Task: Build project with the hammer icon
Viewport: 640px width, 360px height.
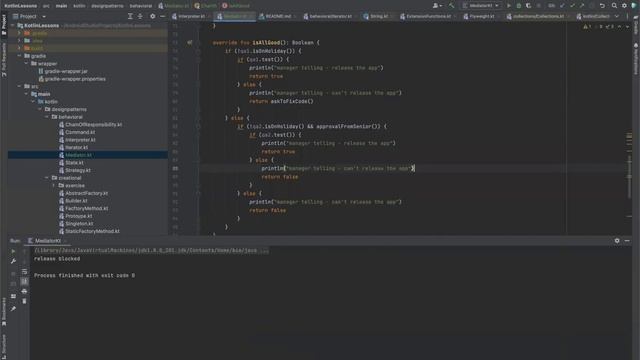Action: coord(451,6)
